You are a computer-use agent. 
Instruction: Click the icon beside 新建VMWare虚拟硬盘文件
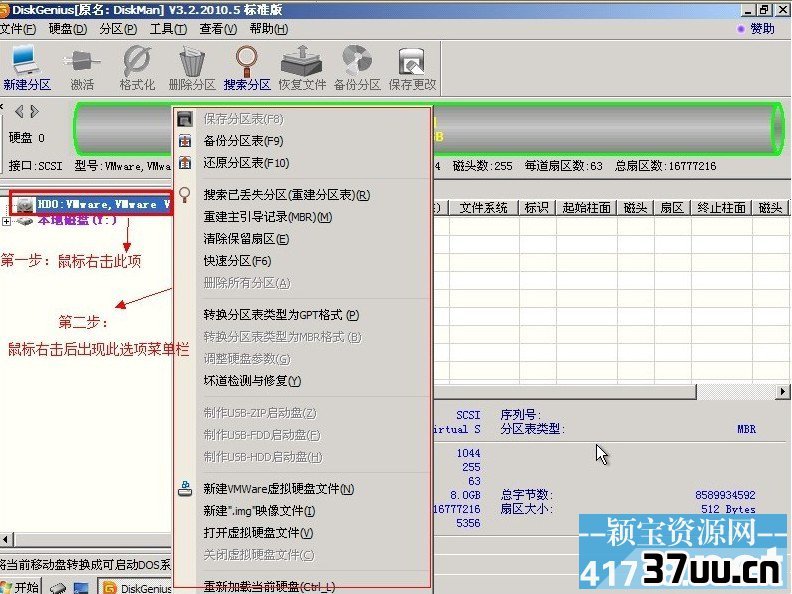pyautogui.click(x=185, y=488)
